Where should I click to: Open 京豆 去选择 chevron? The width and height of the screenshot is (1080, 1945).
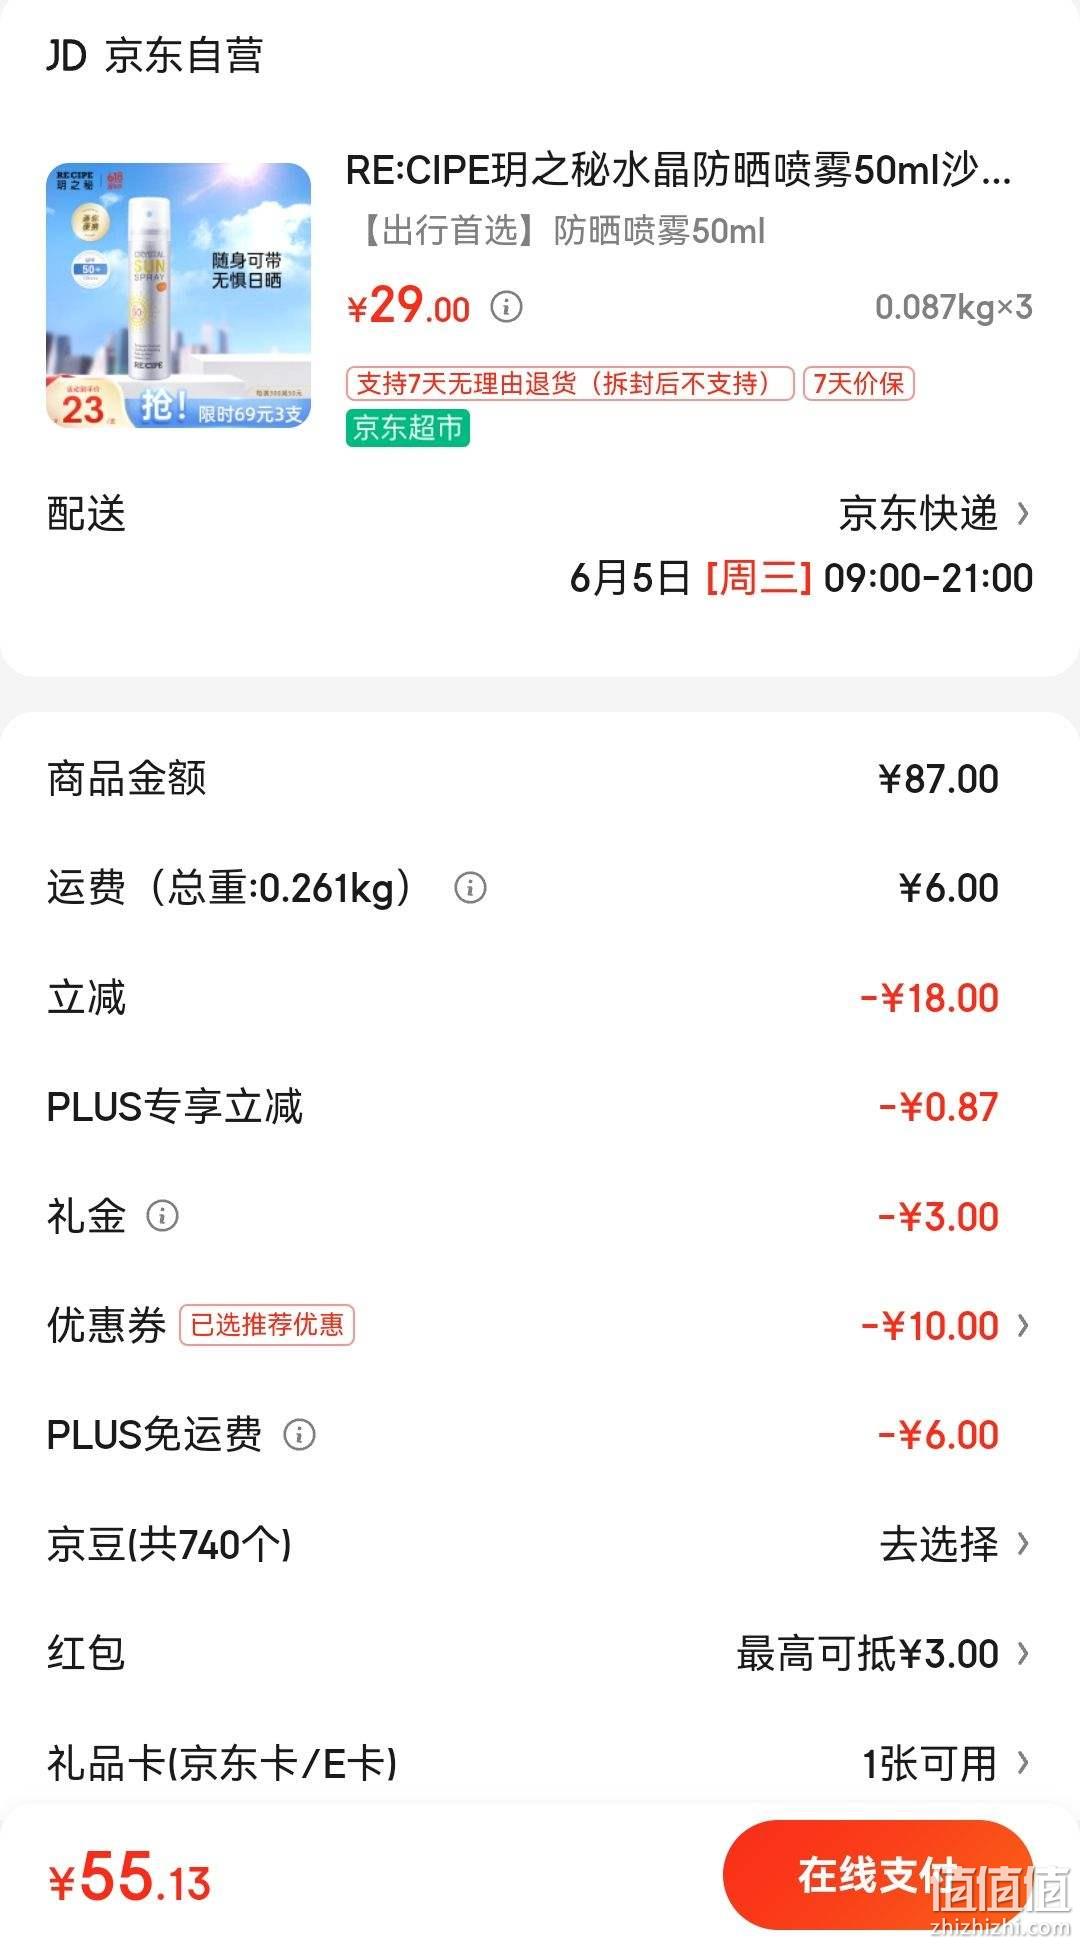point(1022,1544)
